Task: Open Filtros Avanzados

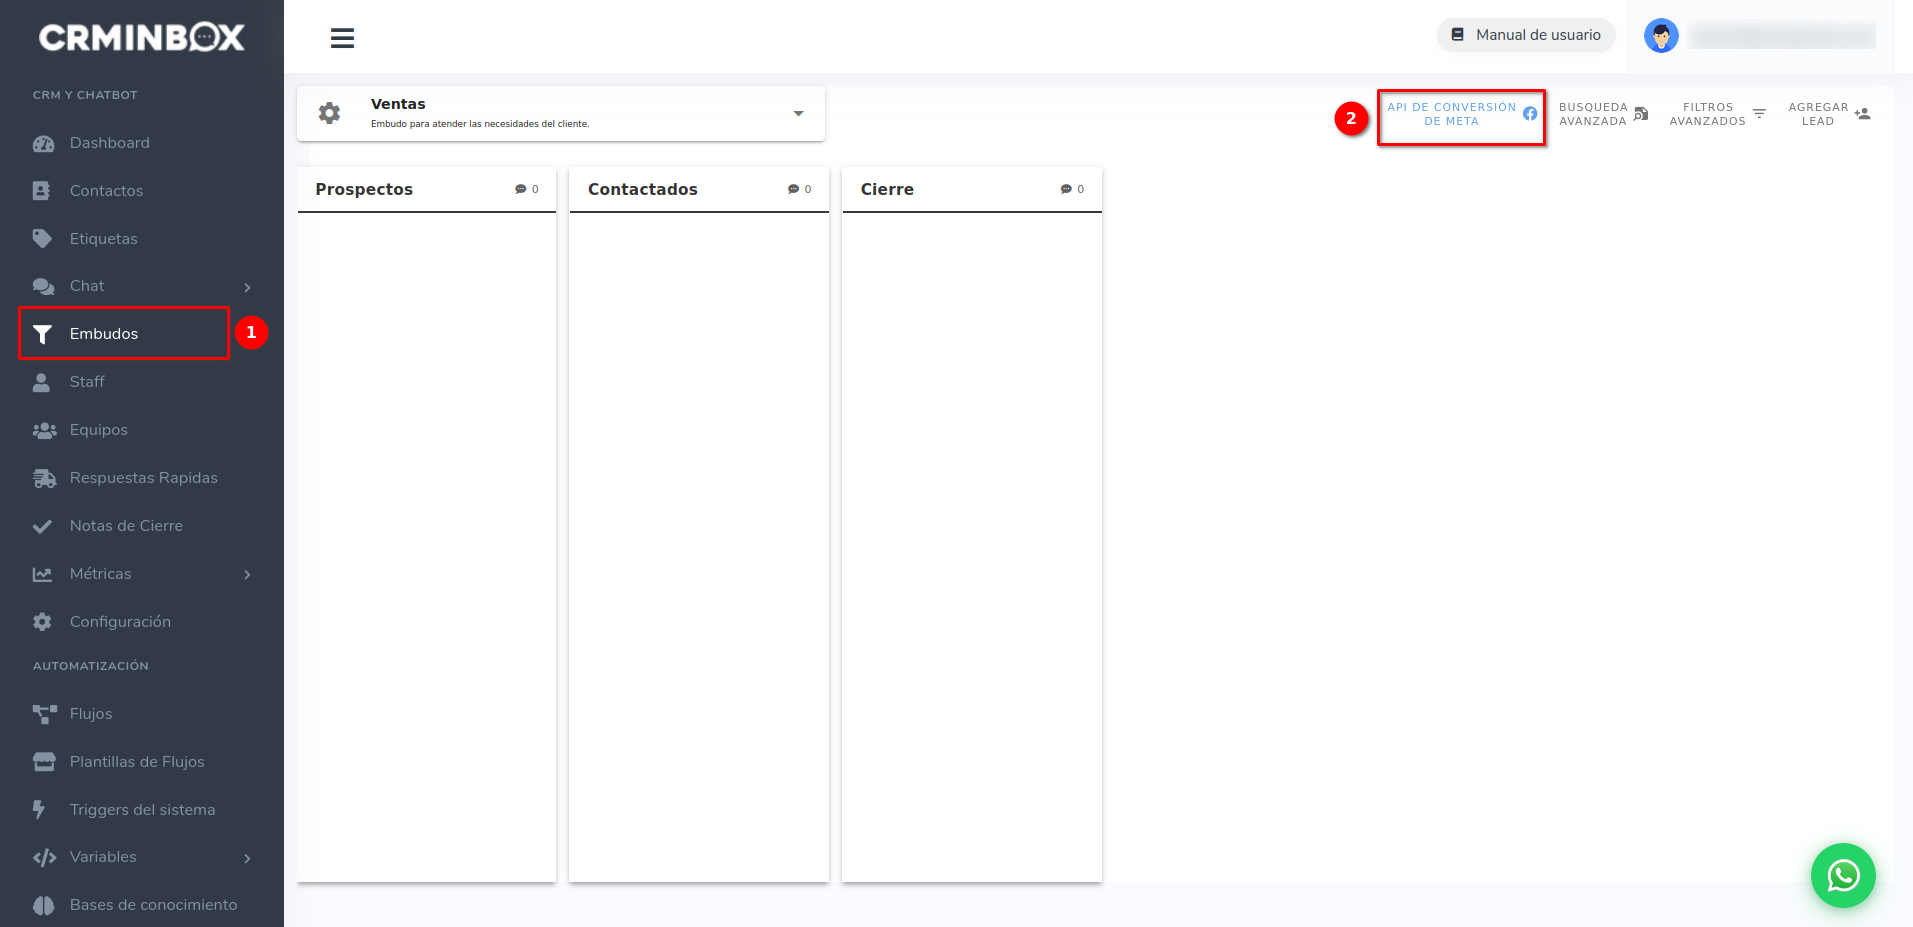Action: tap(1717, 114)
